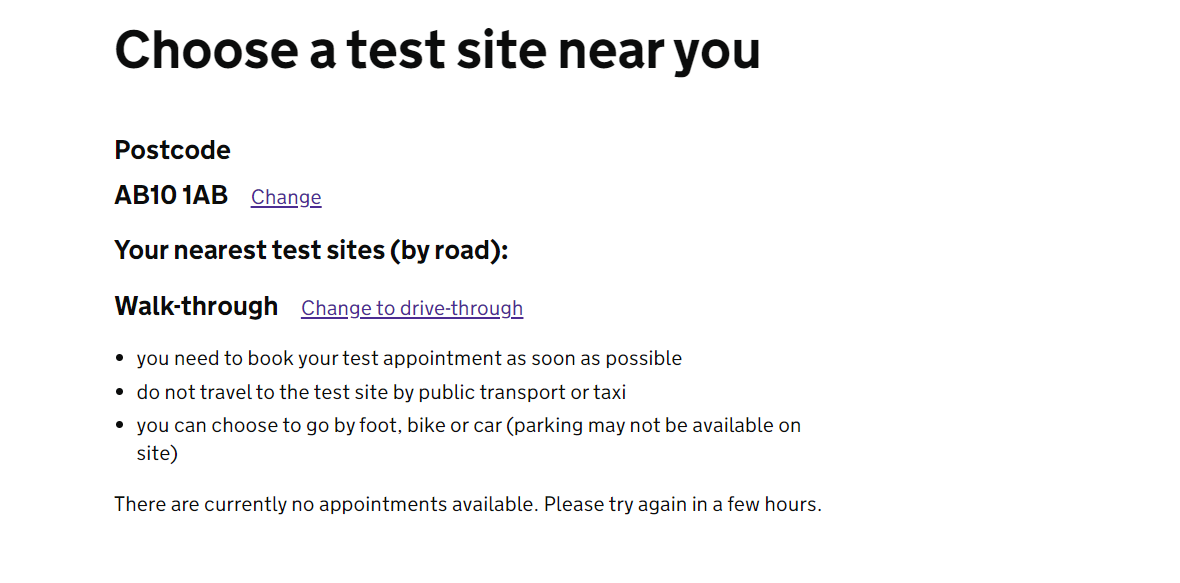Click the Postcode label
The image size is (1180, 583).
point(172,150)
